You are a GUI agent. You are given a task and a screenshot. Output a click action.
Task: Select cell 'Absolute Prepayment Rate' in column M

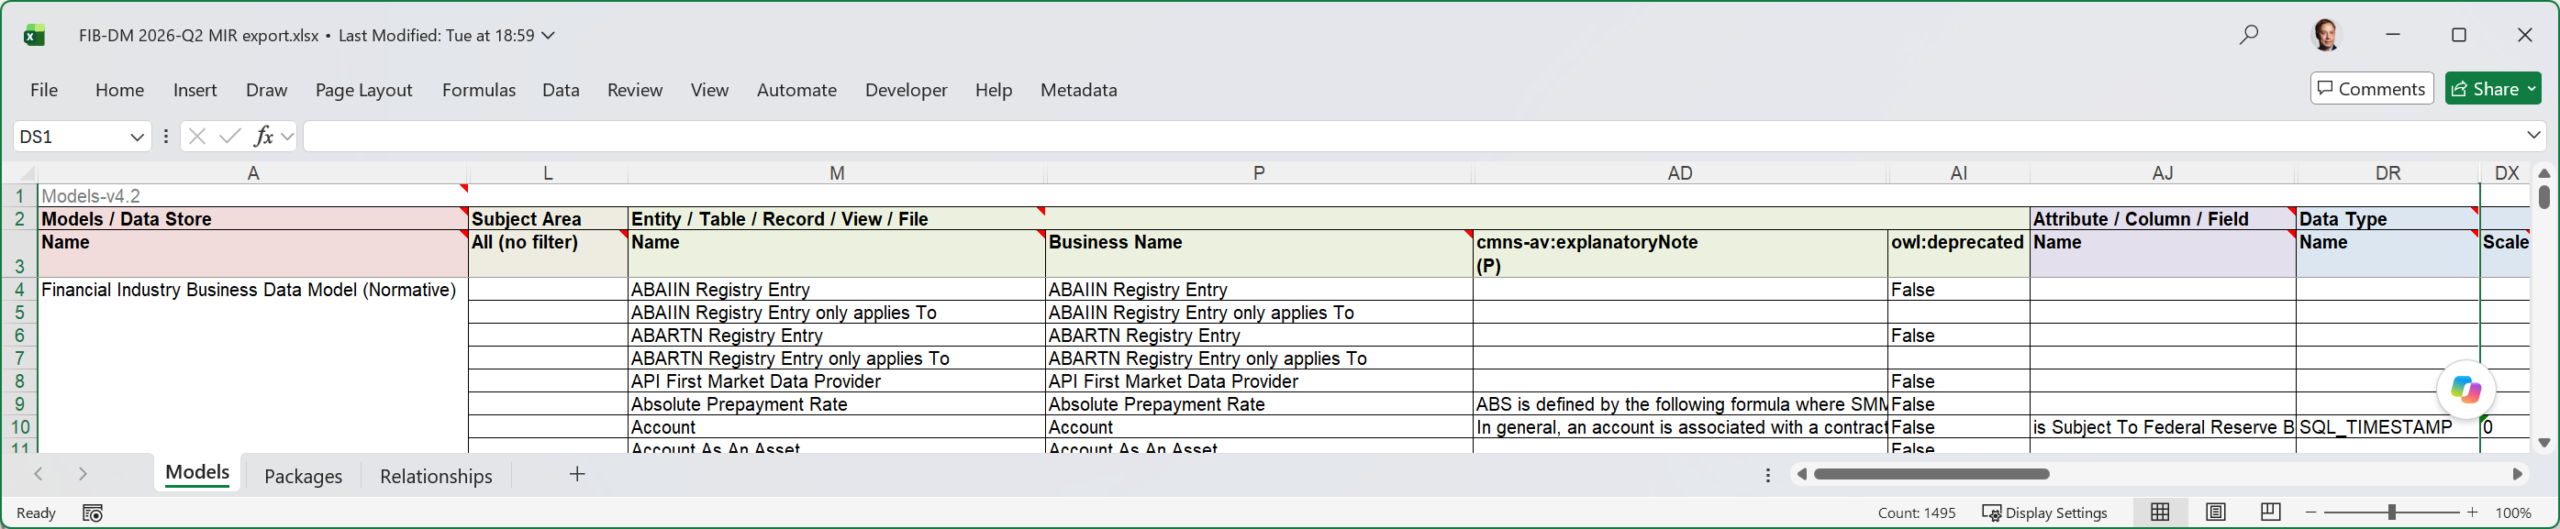836,404
